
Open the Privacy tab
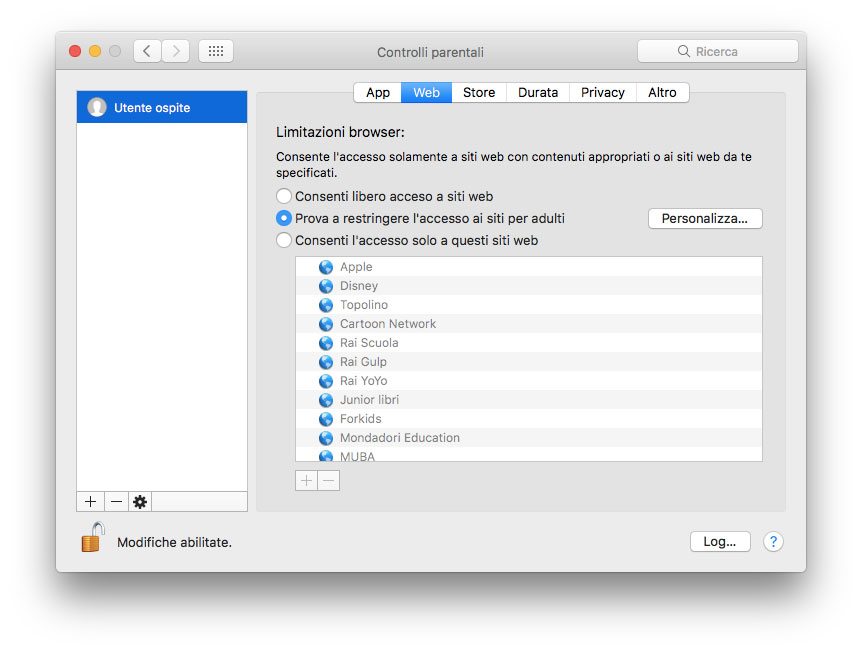[603, 92]
